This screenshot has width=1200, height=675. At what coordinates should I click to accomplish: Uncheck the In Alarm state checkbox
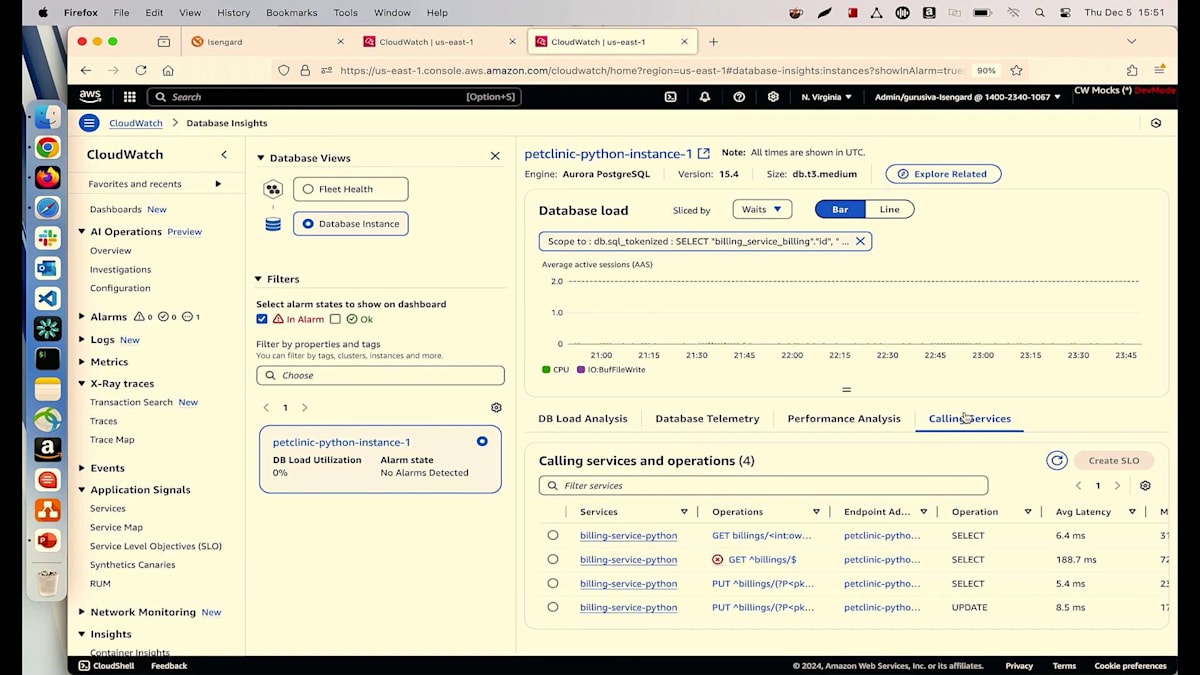(x=262, y=319)
